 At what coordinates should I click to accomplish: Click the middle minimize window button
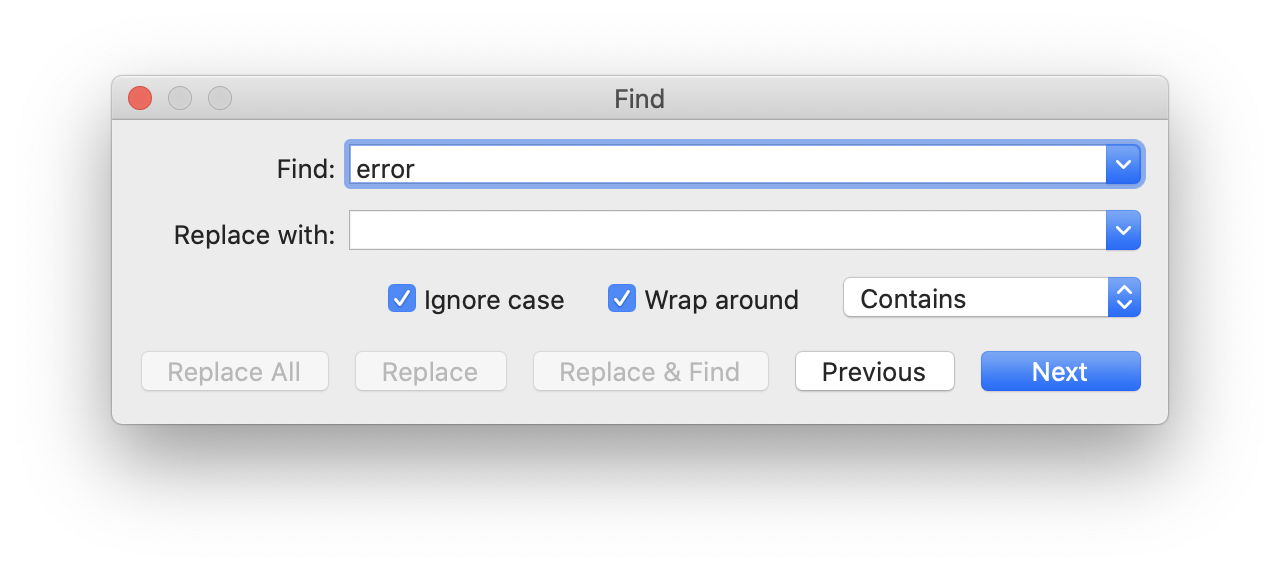(180, 98)
